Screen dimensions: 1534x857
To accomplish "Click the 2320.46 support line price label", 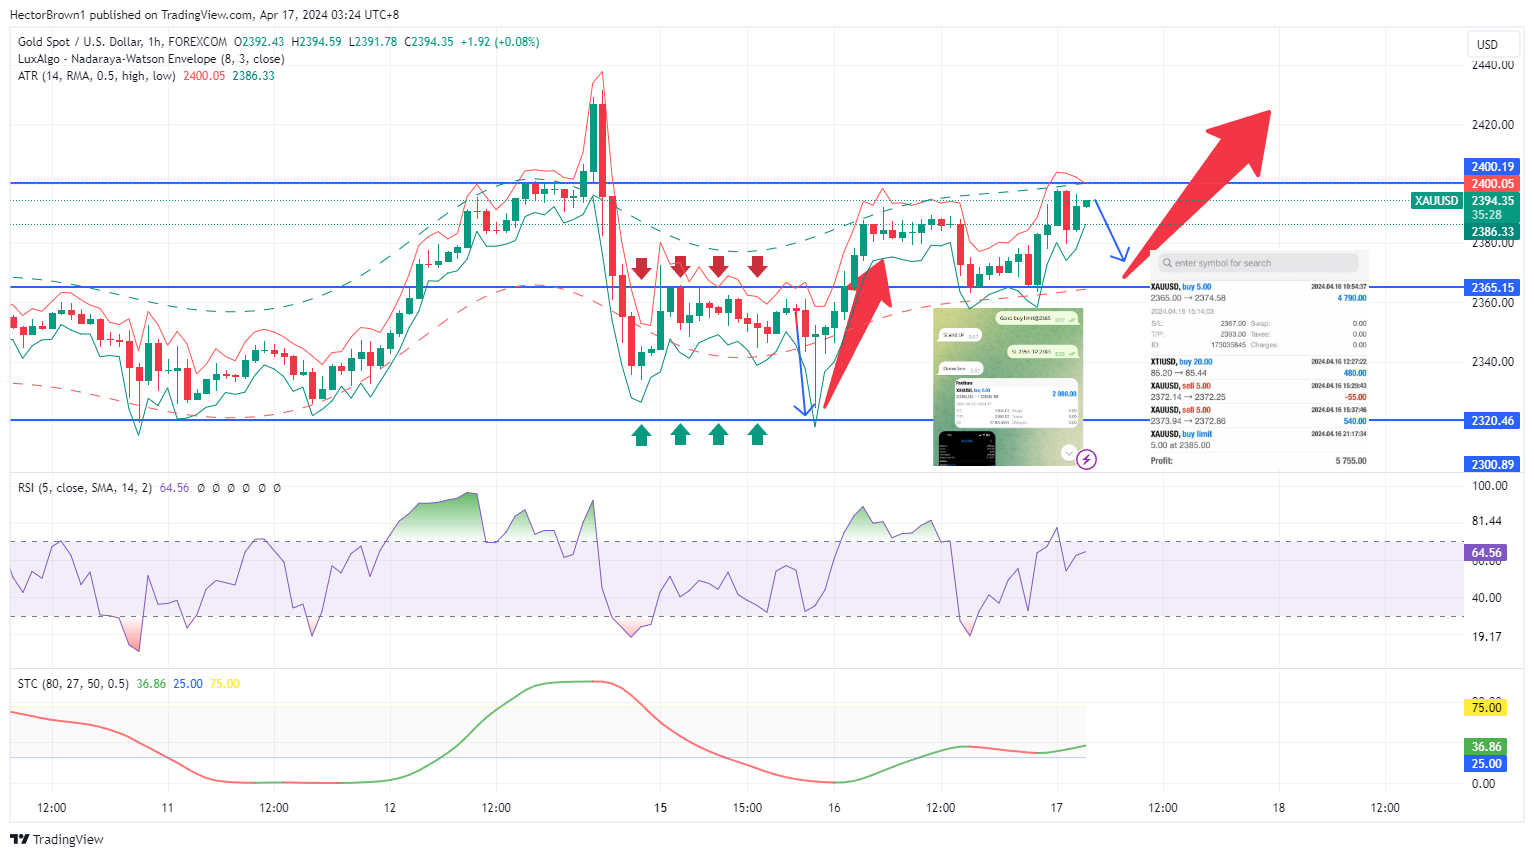I will [x=1492, y=421].
